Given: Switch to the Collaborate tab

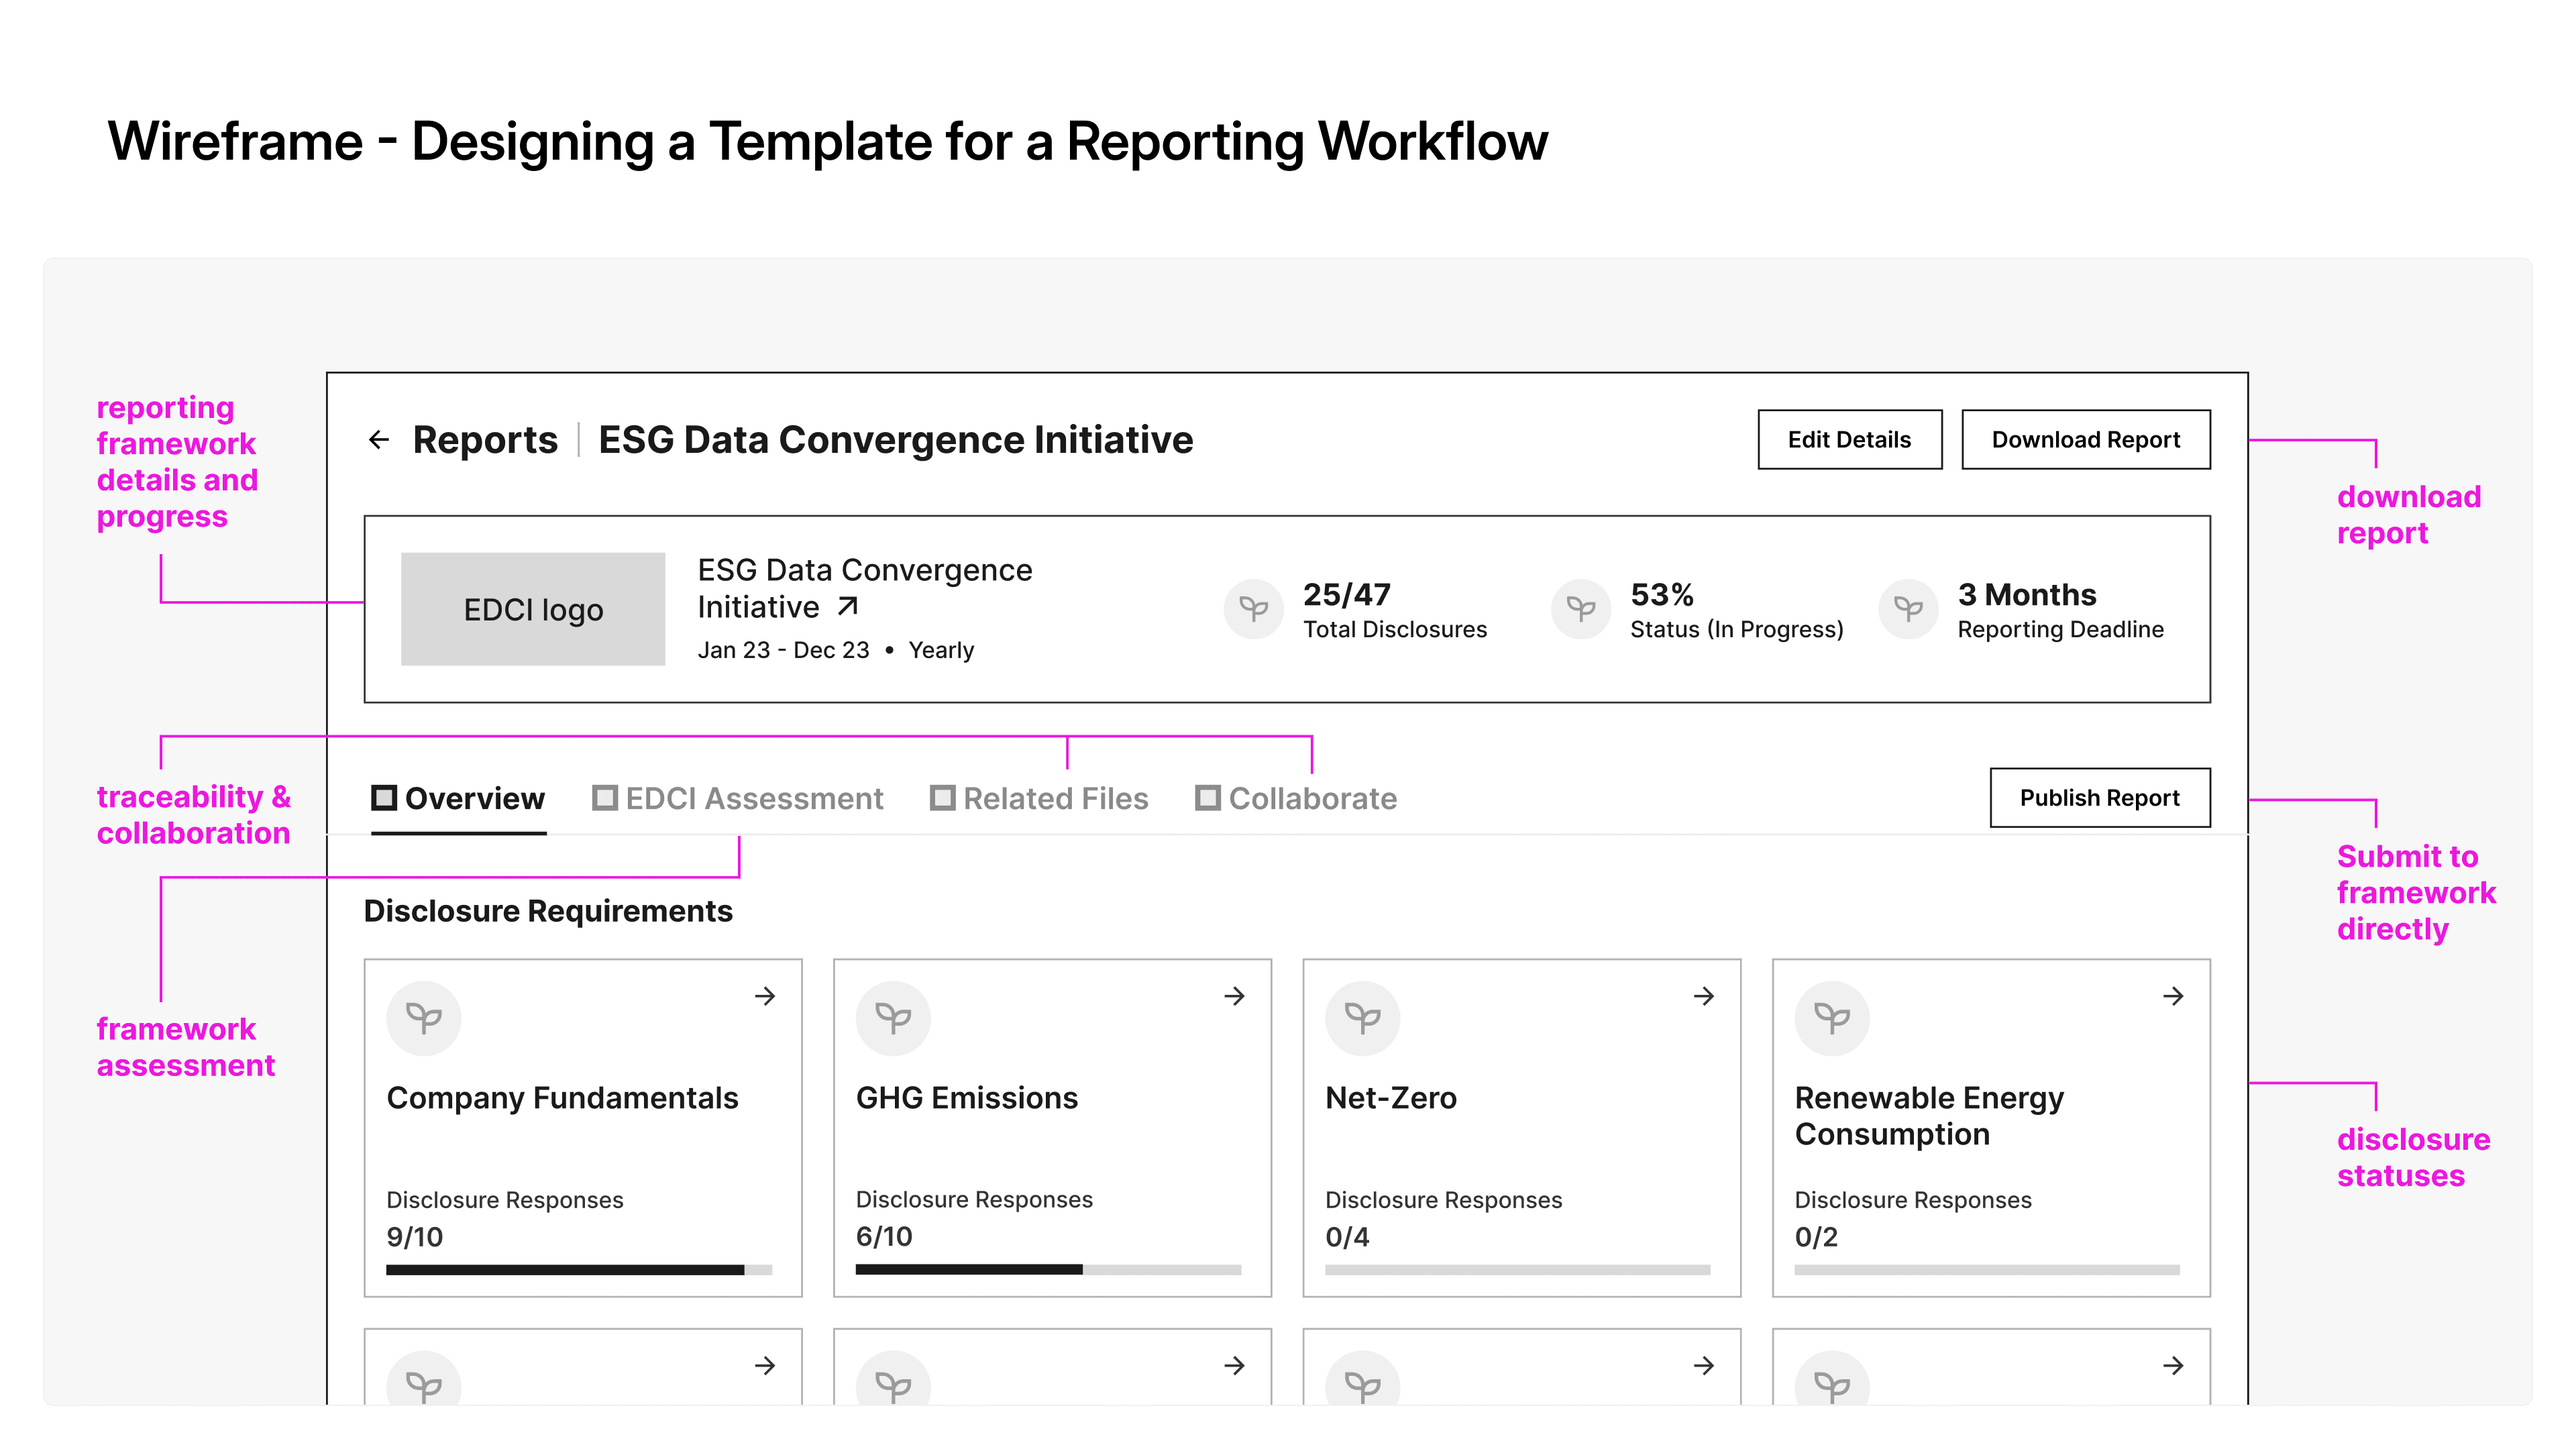Looking at the screenshot, I should click(x=1312, y=799).
